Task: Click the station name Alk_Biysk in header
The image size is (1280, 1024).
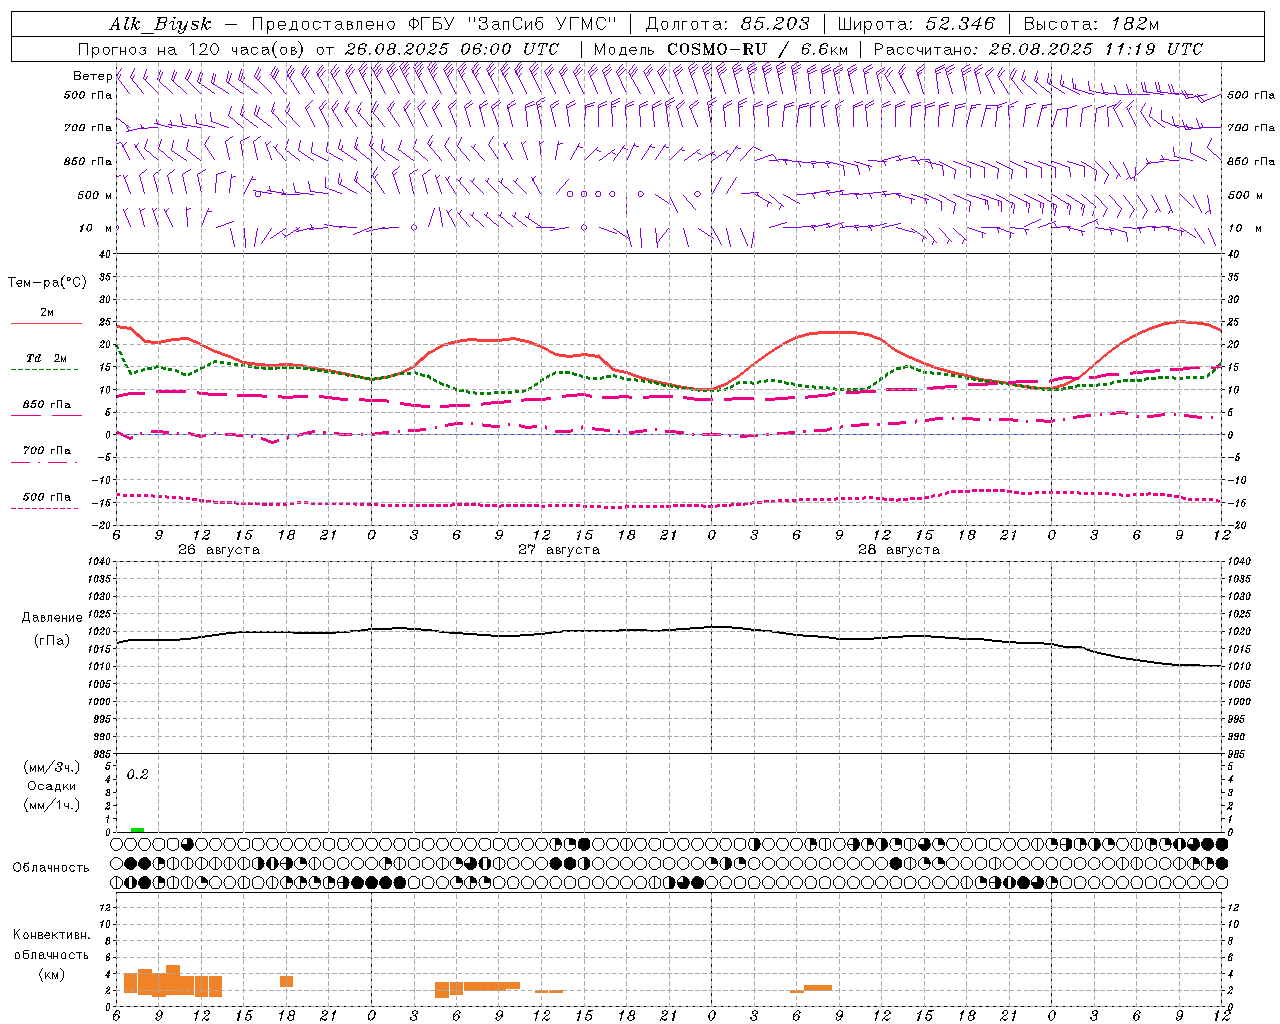Action: click(x=160, y=24)
